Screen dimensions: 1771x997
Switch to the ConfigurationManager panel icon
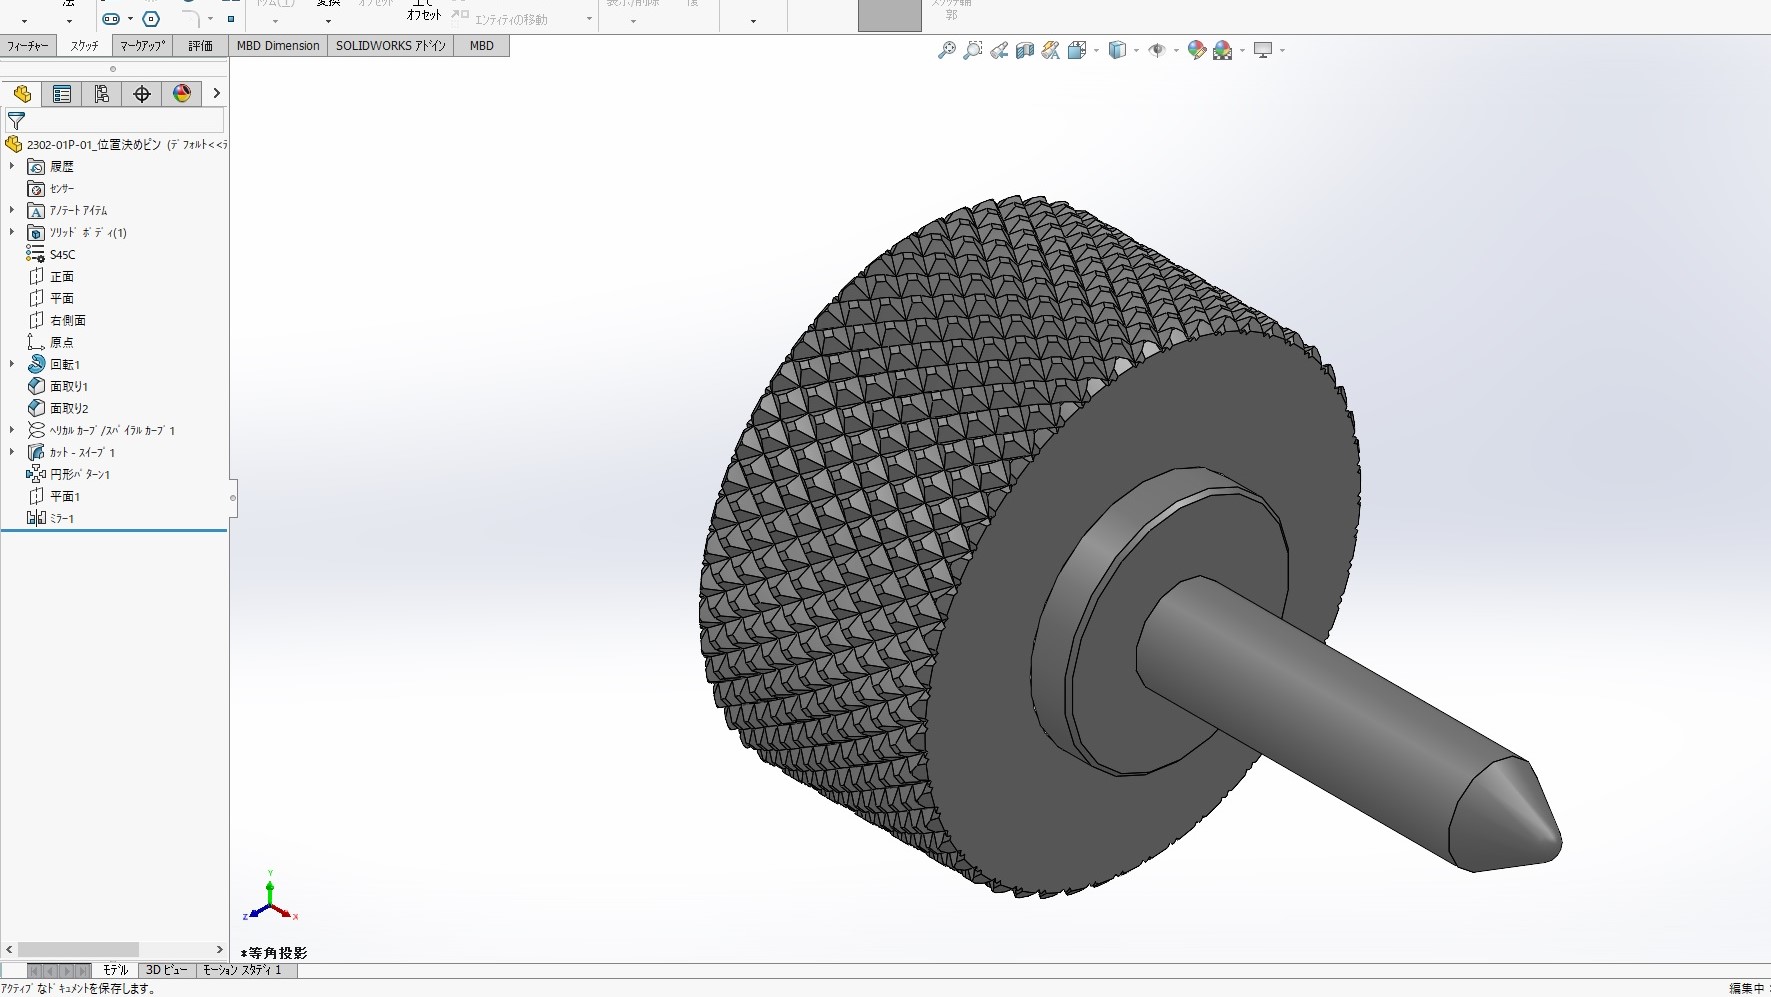click(102, 94)
